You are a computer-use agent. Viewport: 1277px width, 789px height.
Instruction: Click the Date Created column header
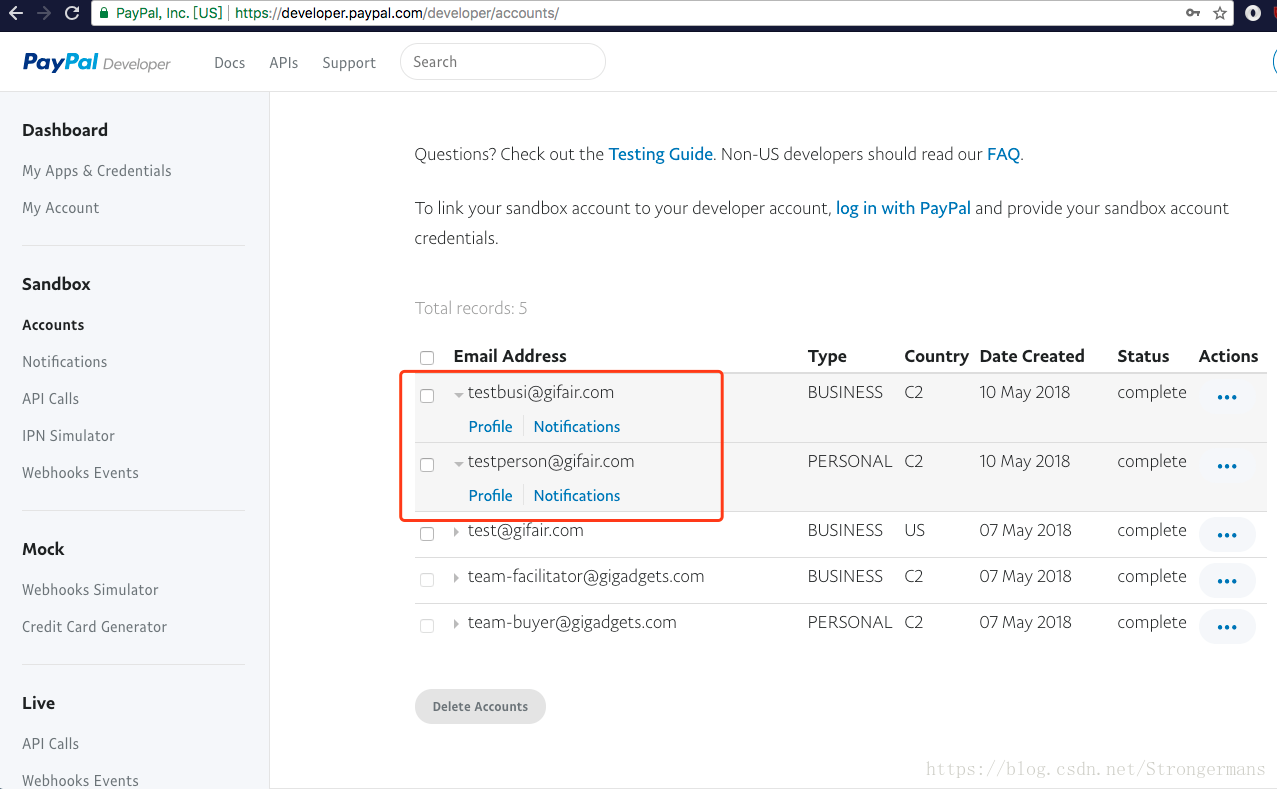coord(1032,356)
